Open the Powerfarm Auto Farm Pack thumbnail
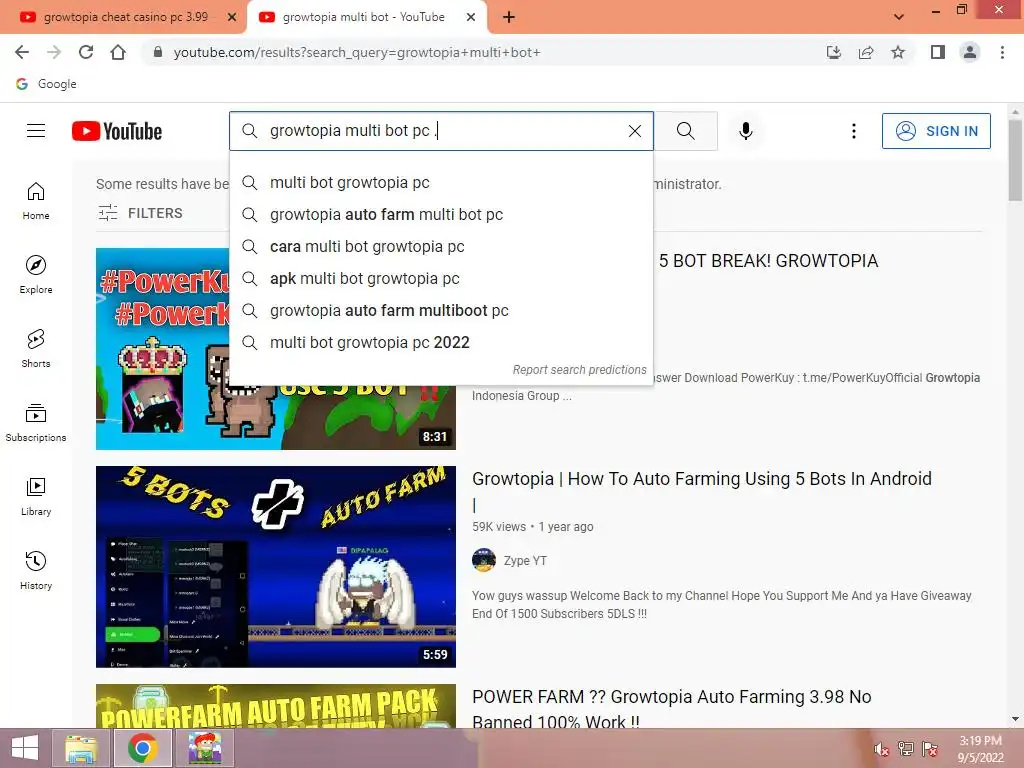This screenshot has height=768, width=1024. [x=276, y=706]
